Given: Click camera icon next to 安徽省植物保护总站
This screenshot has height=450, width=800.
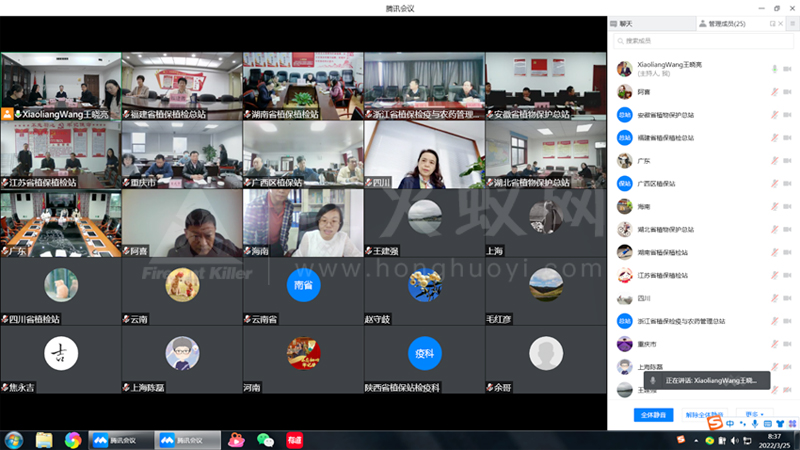Looking at the screenshot, I should (790, 115).
